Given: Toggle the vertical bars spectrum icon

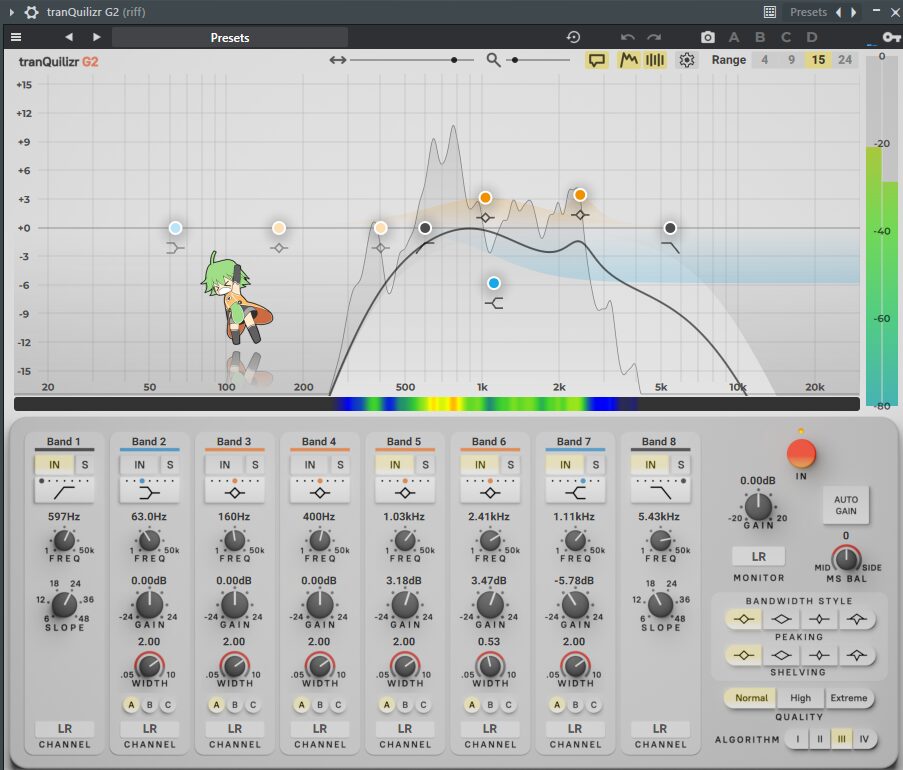Looking at the screenshot, I should (x=655, y=60).
